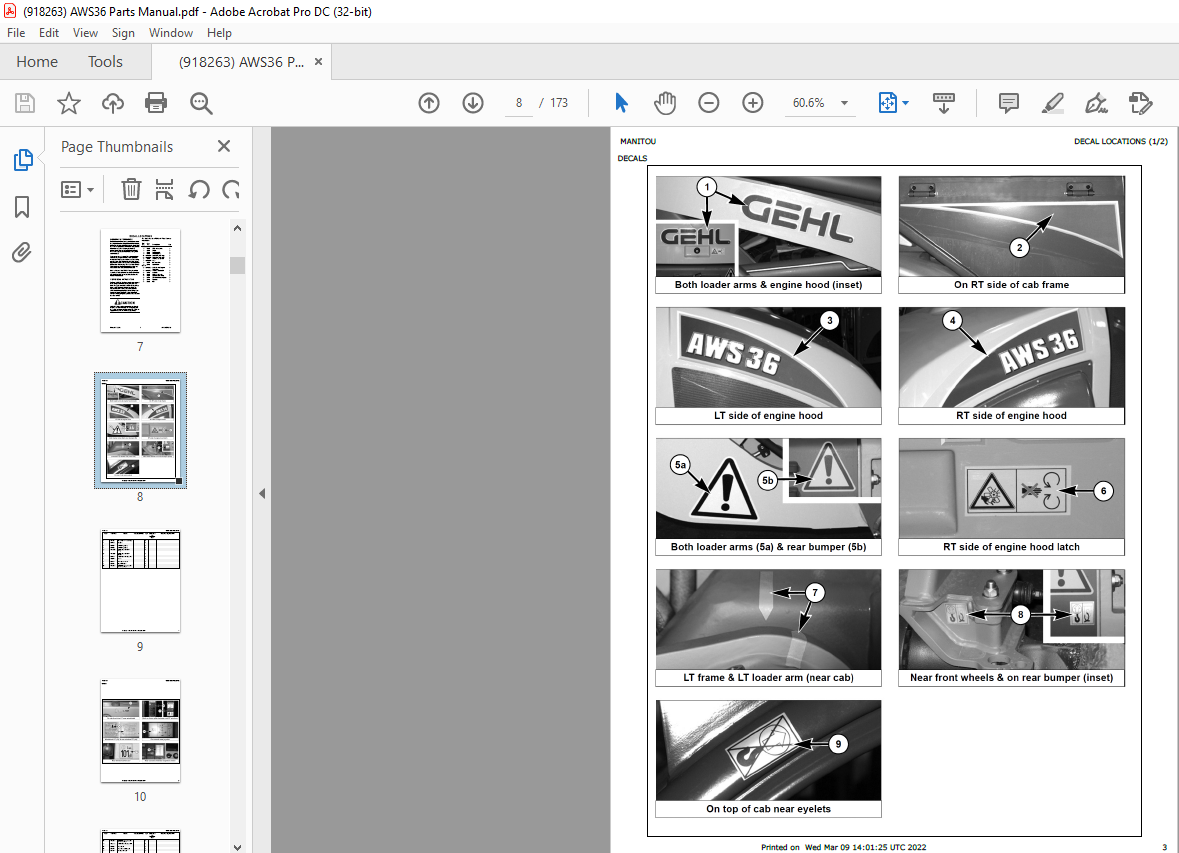Click the page number input field
Viewport: 1179px width, 853px height.
(x=519, y=103)
